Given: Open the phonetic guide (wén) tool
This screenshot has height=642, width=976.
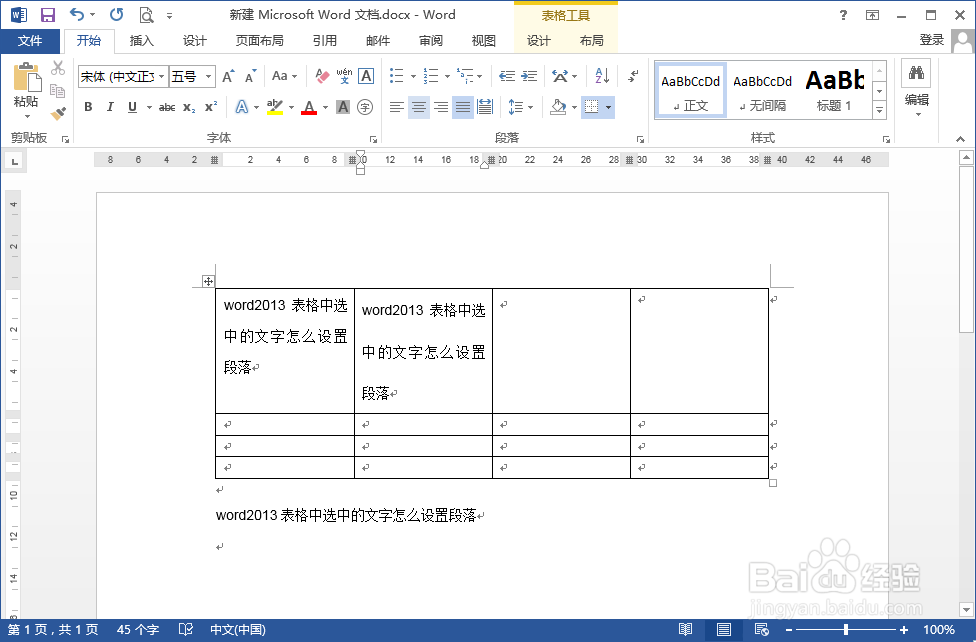Looking at the screenshot, I should point(344,76).
